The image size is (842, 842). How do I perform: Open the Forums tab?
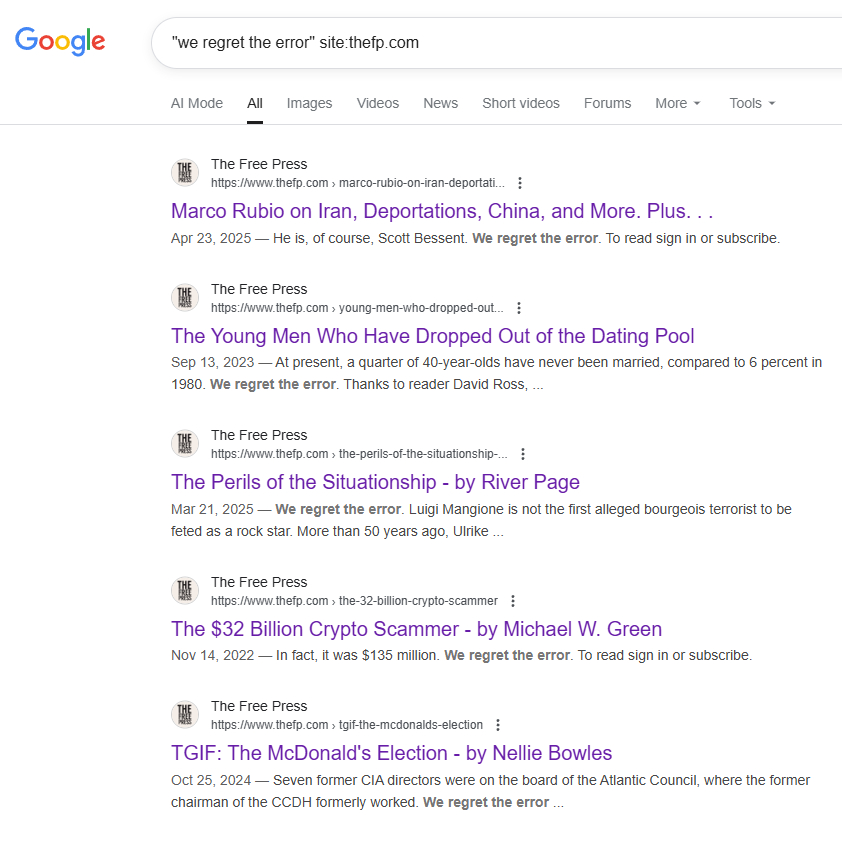607,103
